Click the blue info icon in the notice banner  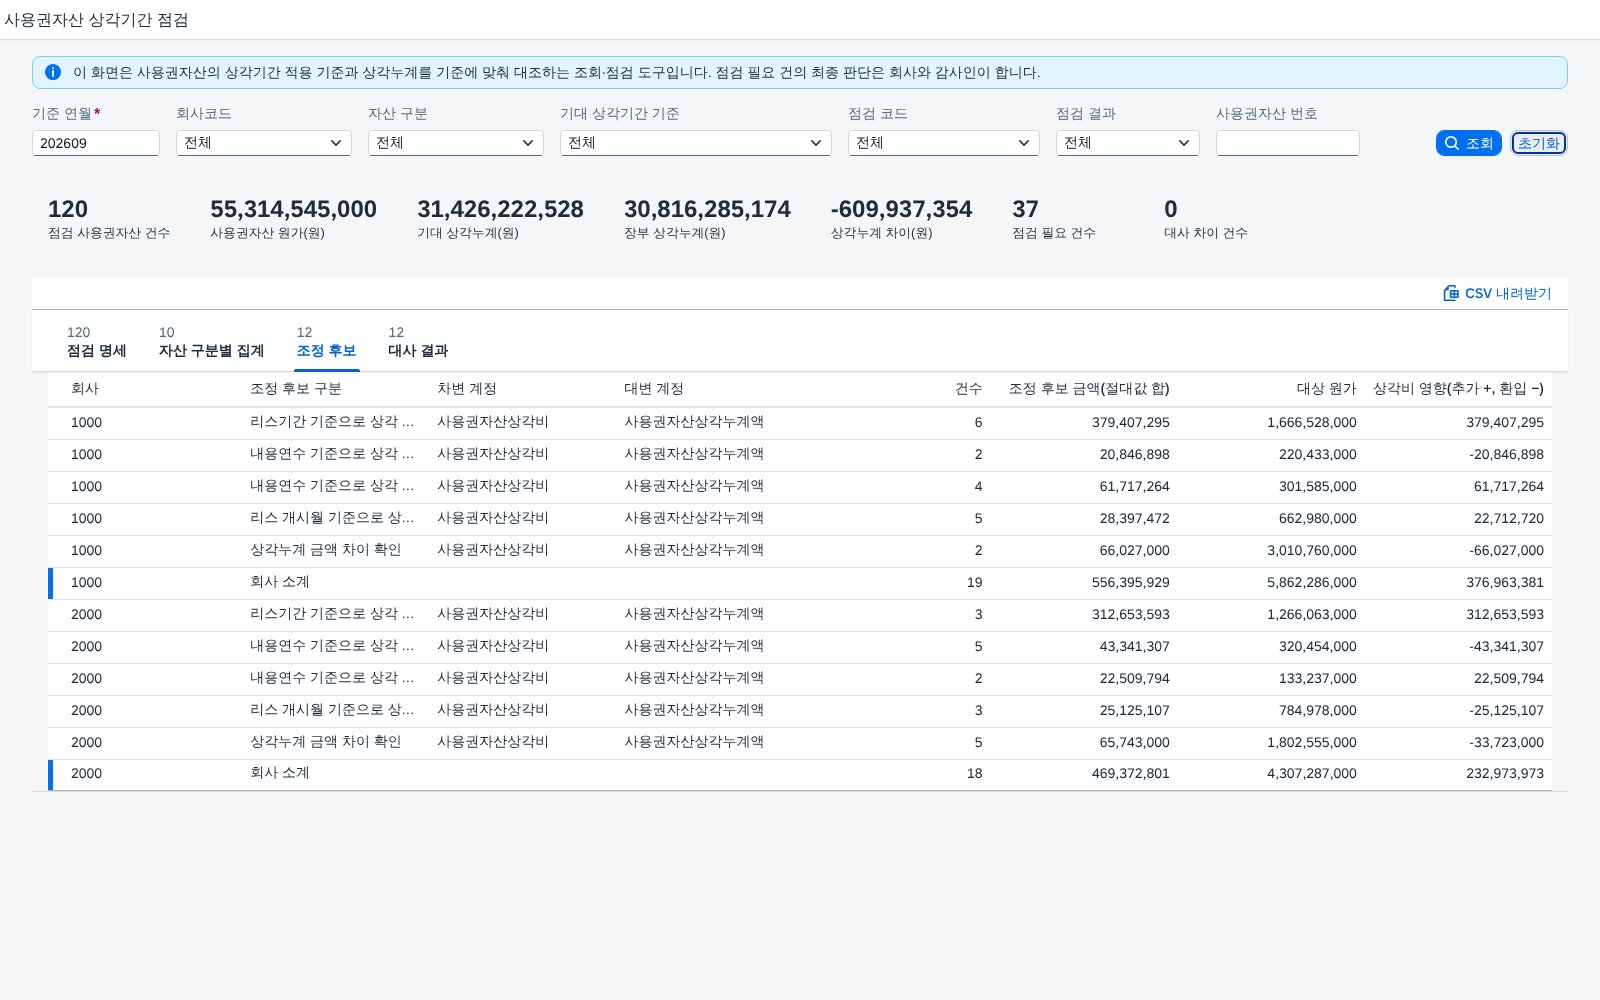coord(53,72)
